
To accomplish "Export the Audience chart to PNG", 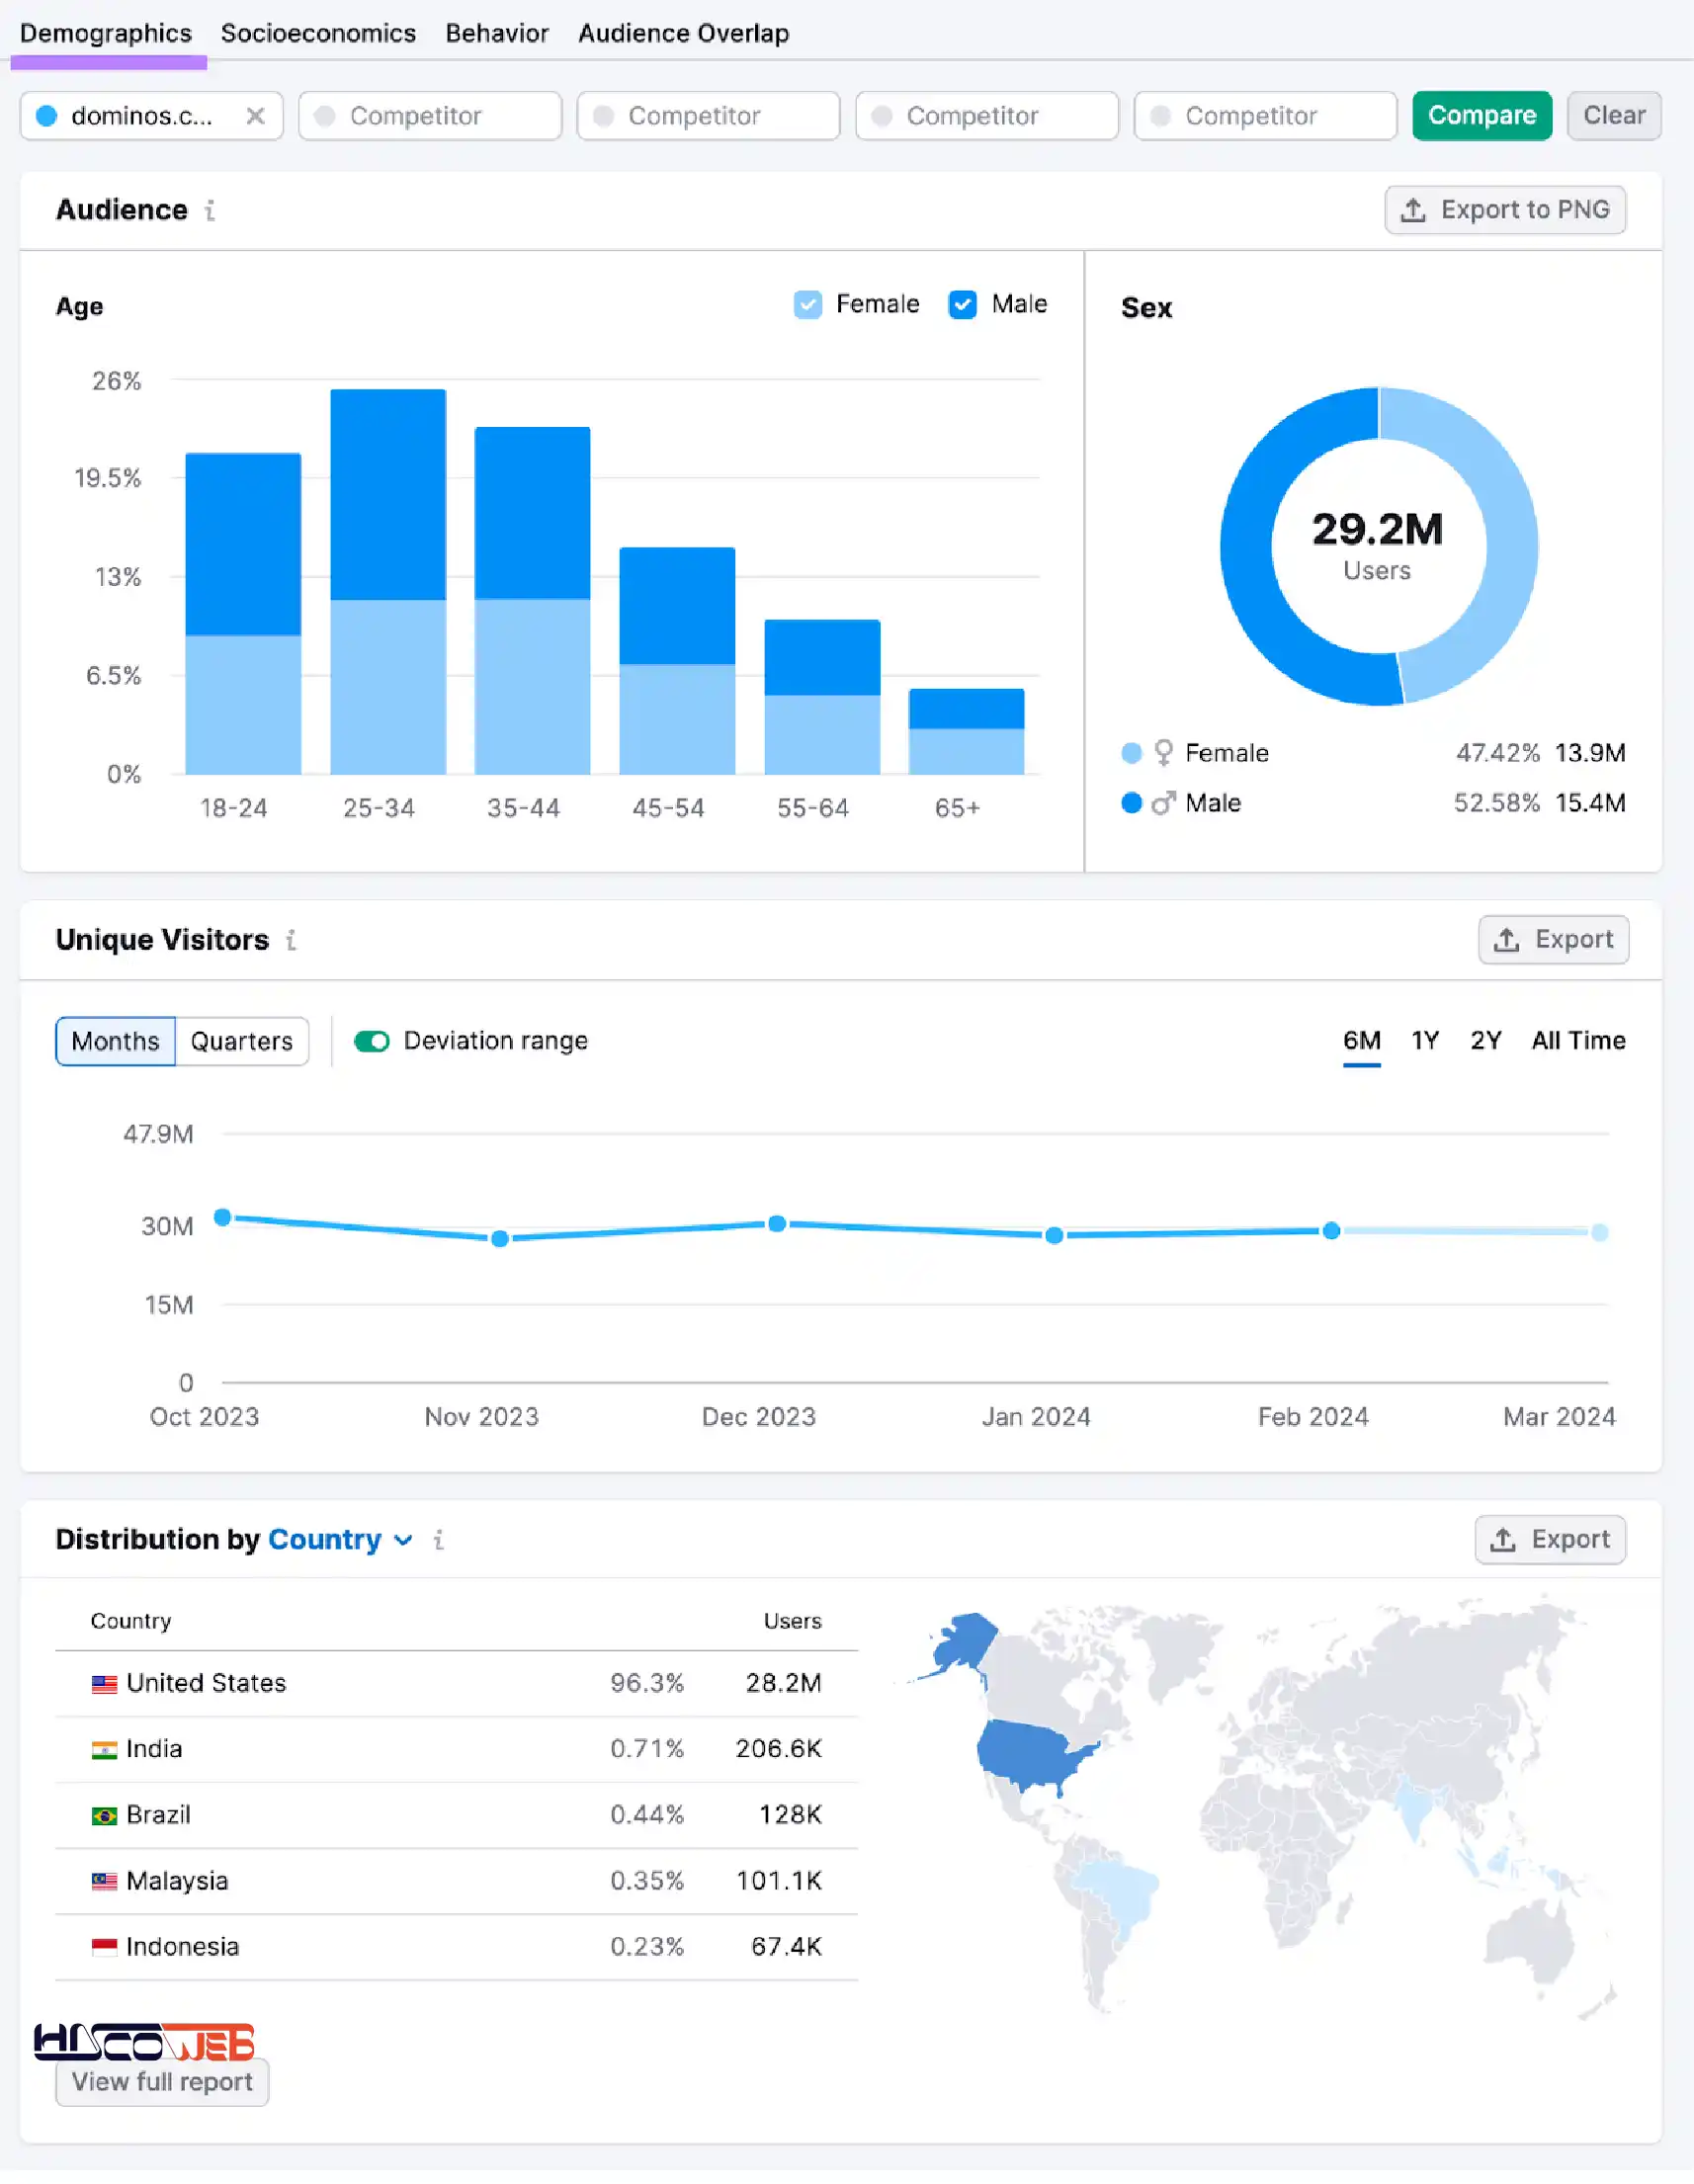I will click(x=1505, y=210).
